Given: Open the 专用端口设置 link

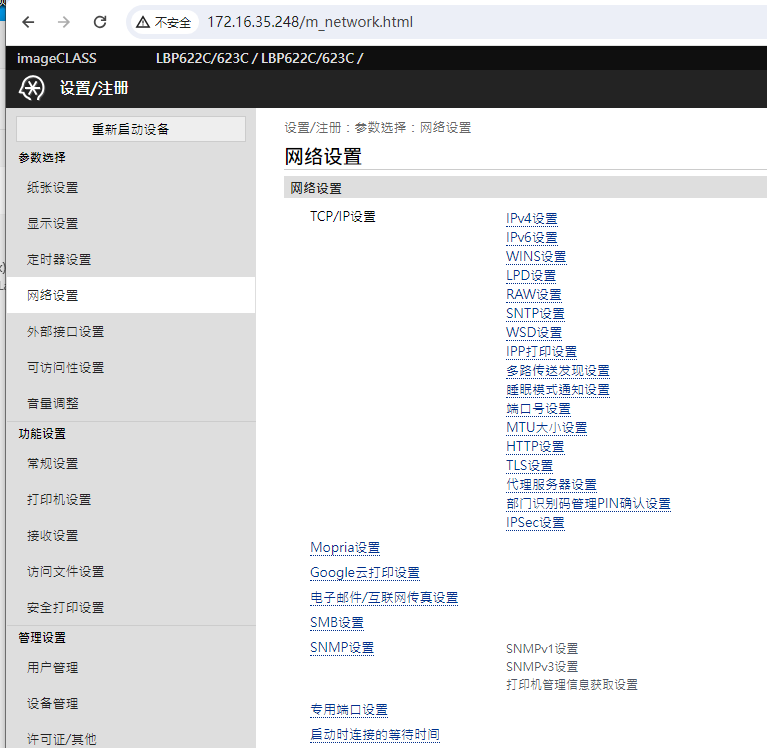Looking at the screenshot, I should (x=349, y=710).
